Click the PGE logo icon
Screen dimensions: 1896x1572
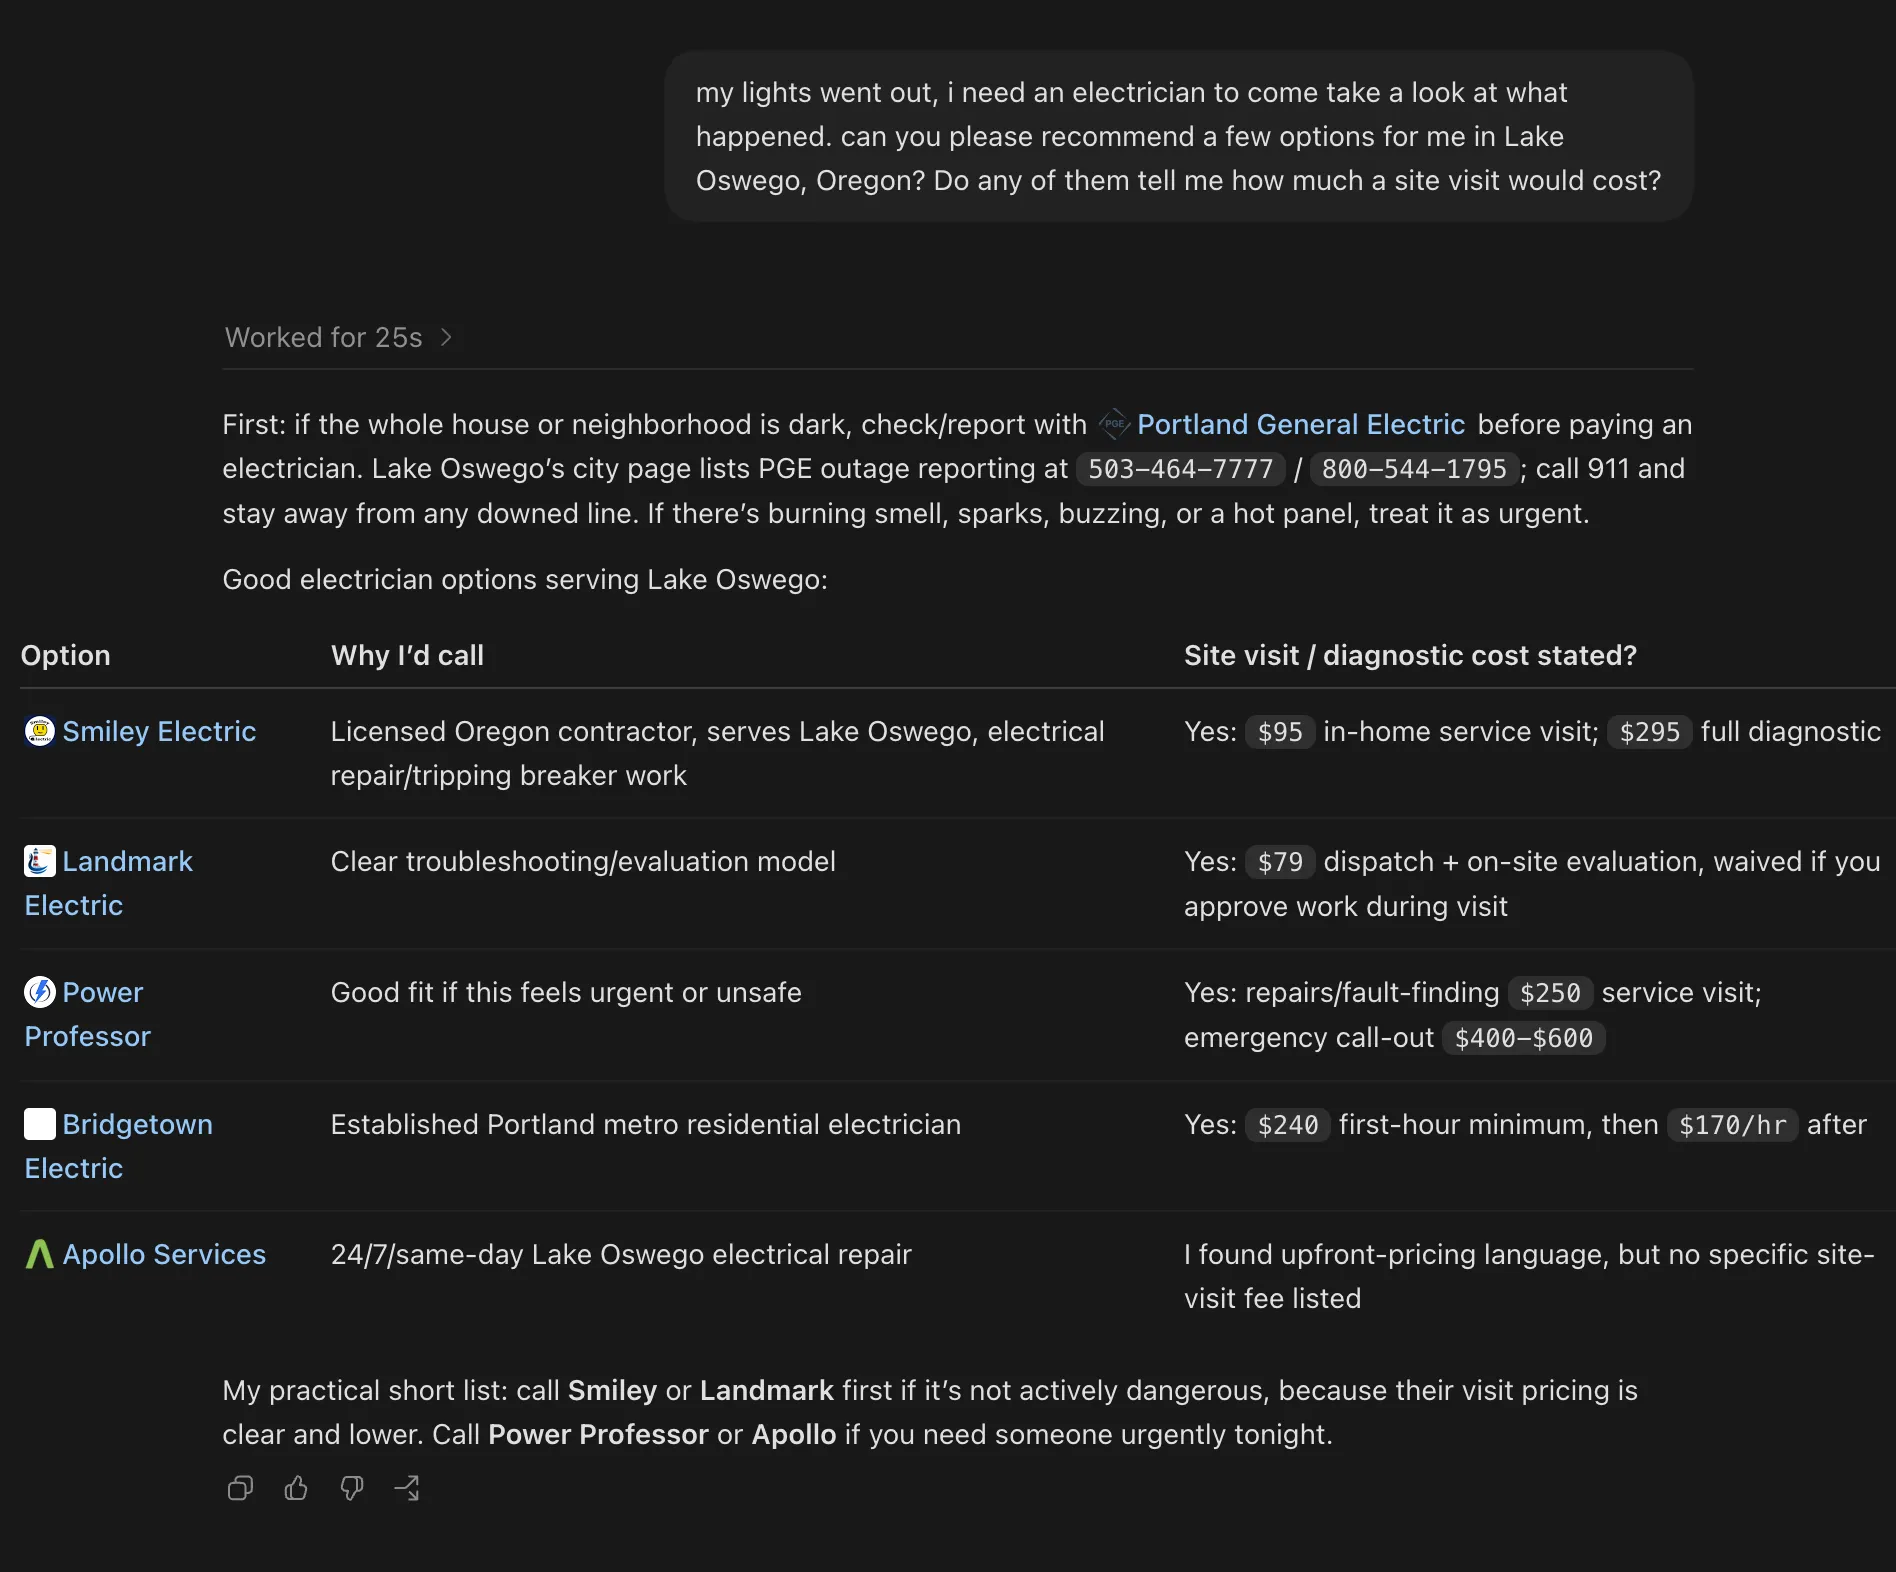tap(1114, 424)
